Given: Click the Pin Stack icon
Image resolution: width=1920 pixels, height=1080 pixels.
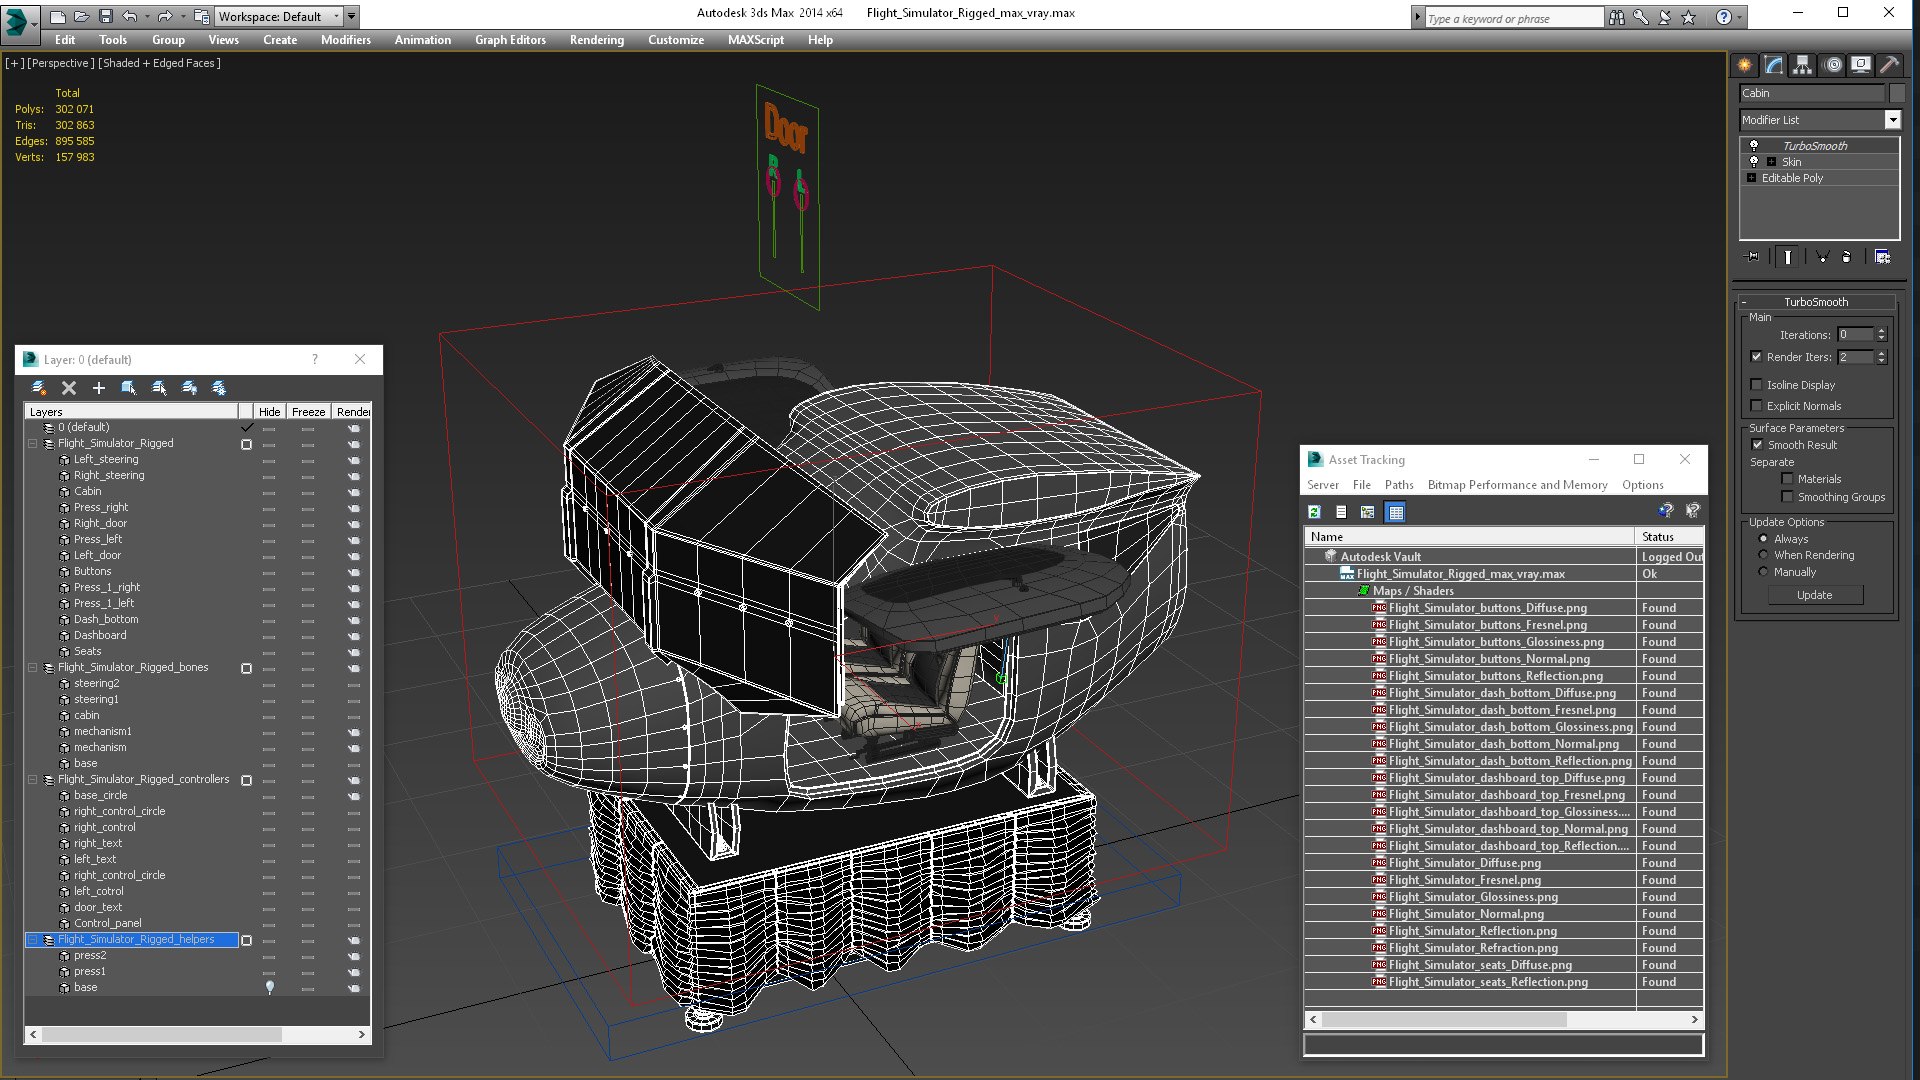Looking at the screenshot, I should 1752,257.
